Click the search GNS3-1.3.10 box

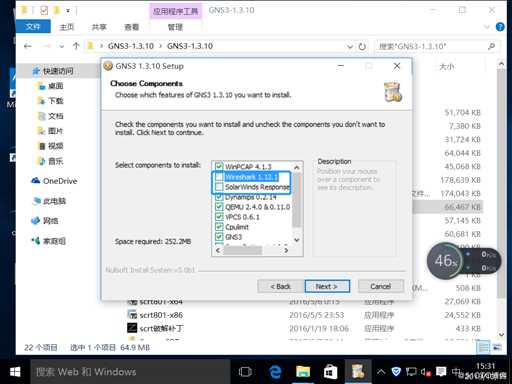click(x=431, y=46)
